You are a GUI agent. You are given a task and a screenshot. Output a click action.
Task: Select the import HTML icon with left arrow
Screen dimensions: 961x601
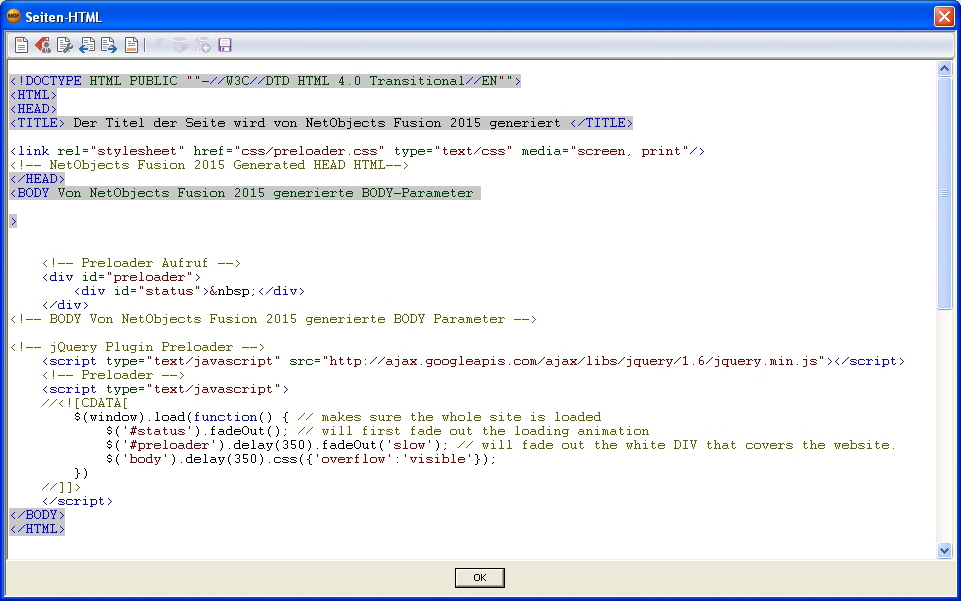point(86,45)
